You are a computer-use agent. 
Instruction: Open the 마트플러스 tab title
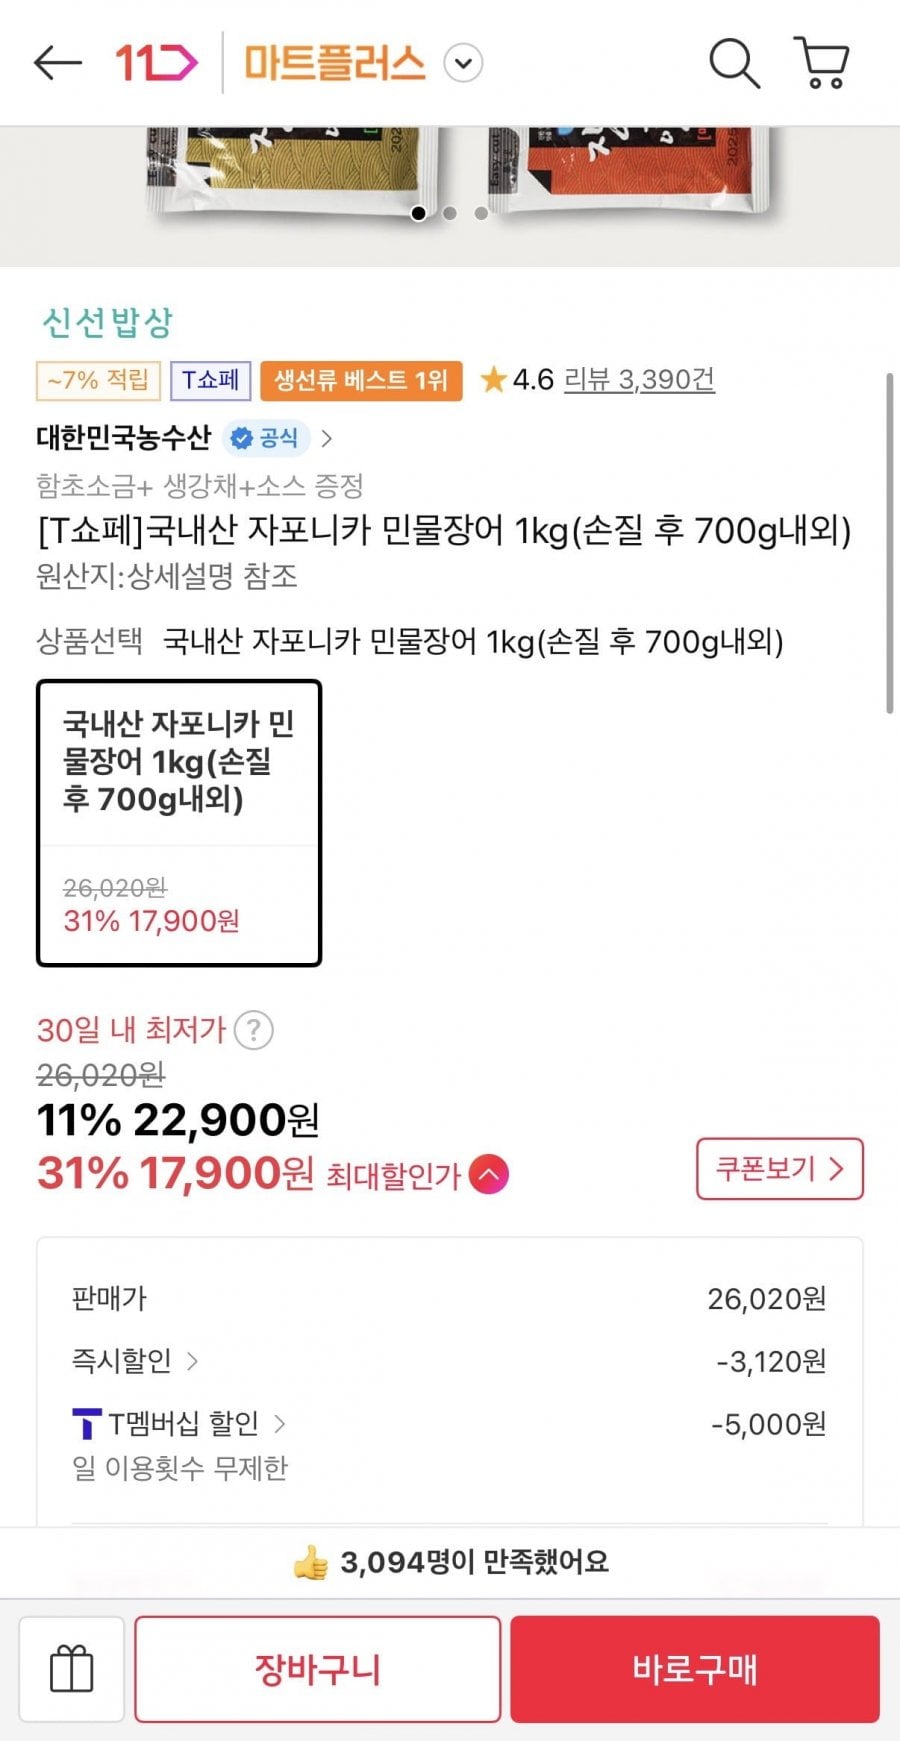pyautogui.click(x=335, y=63)
